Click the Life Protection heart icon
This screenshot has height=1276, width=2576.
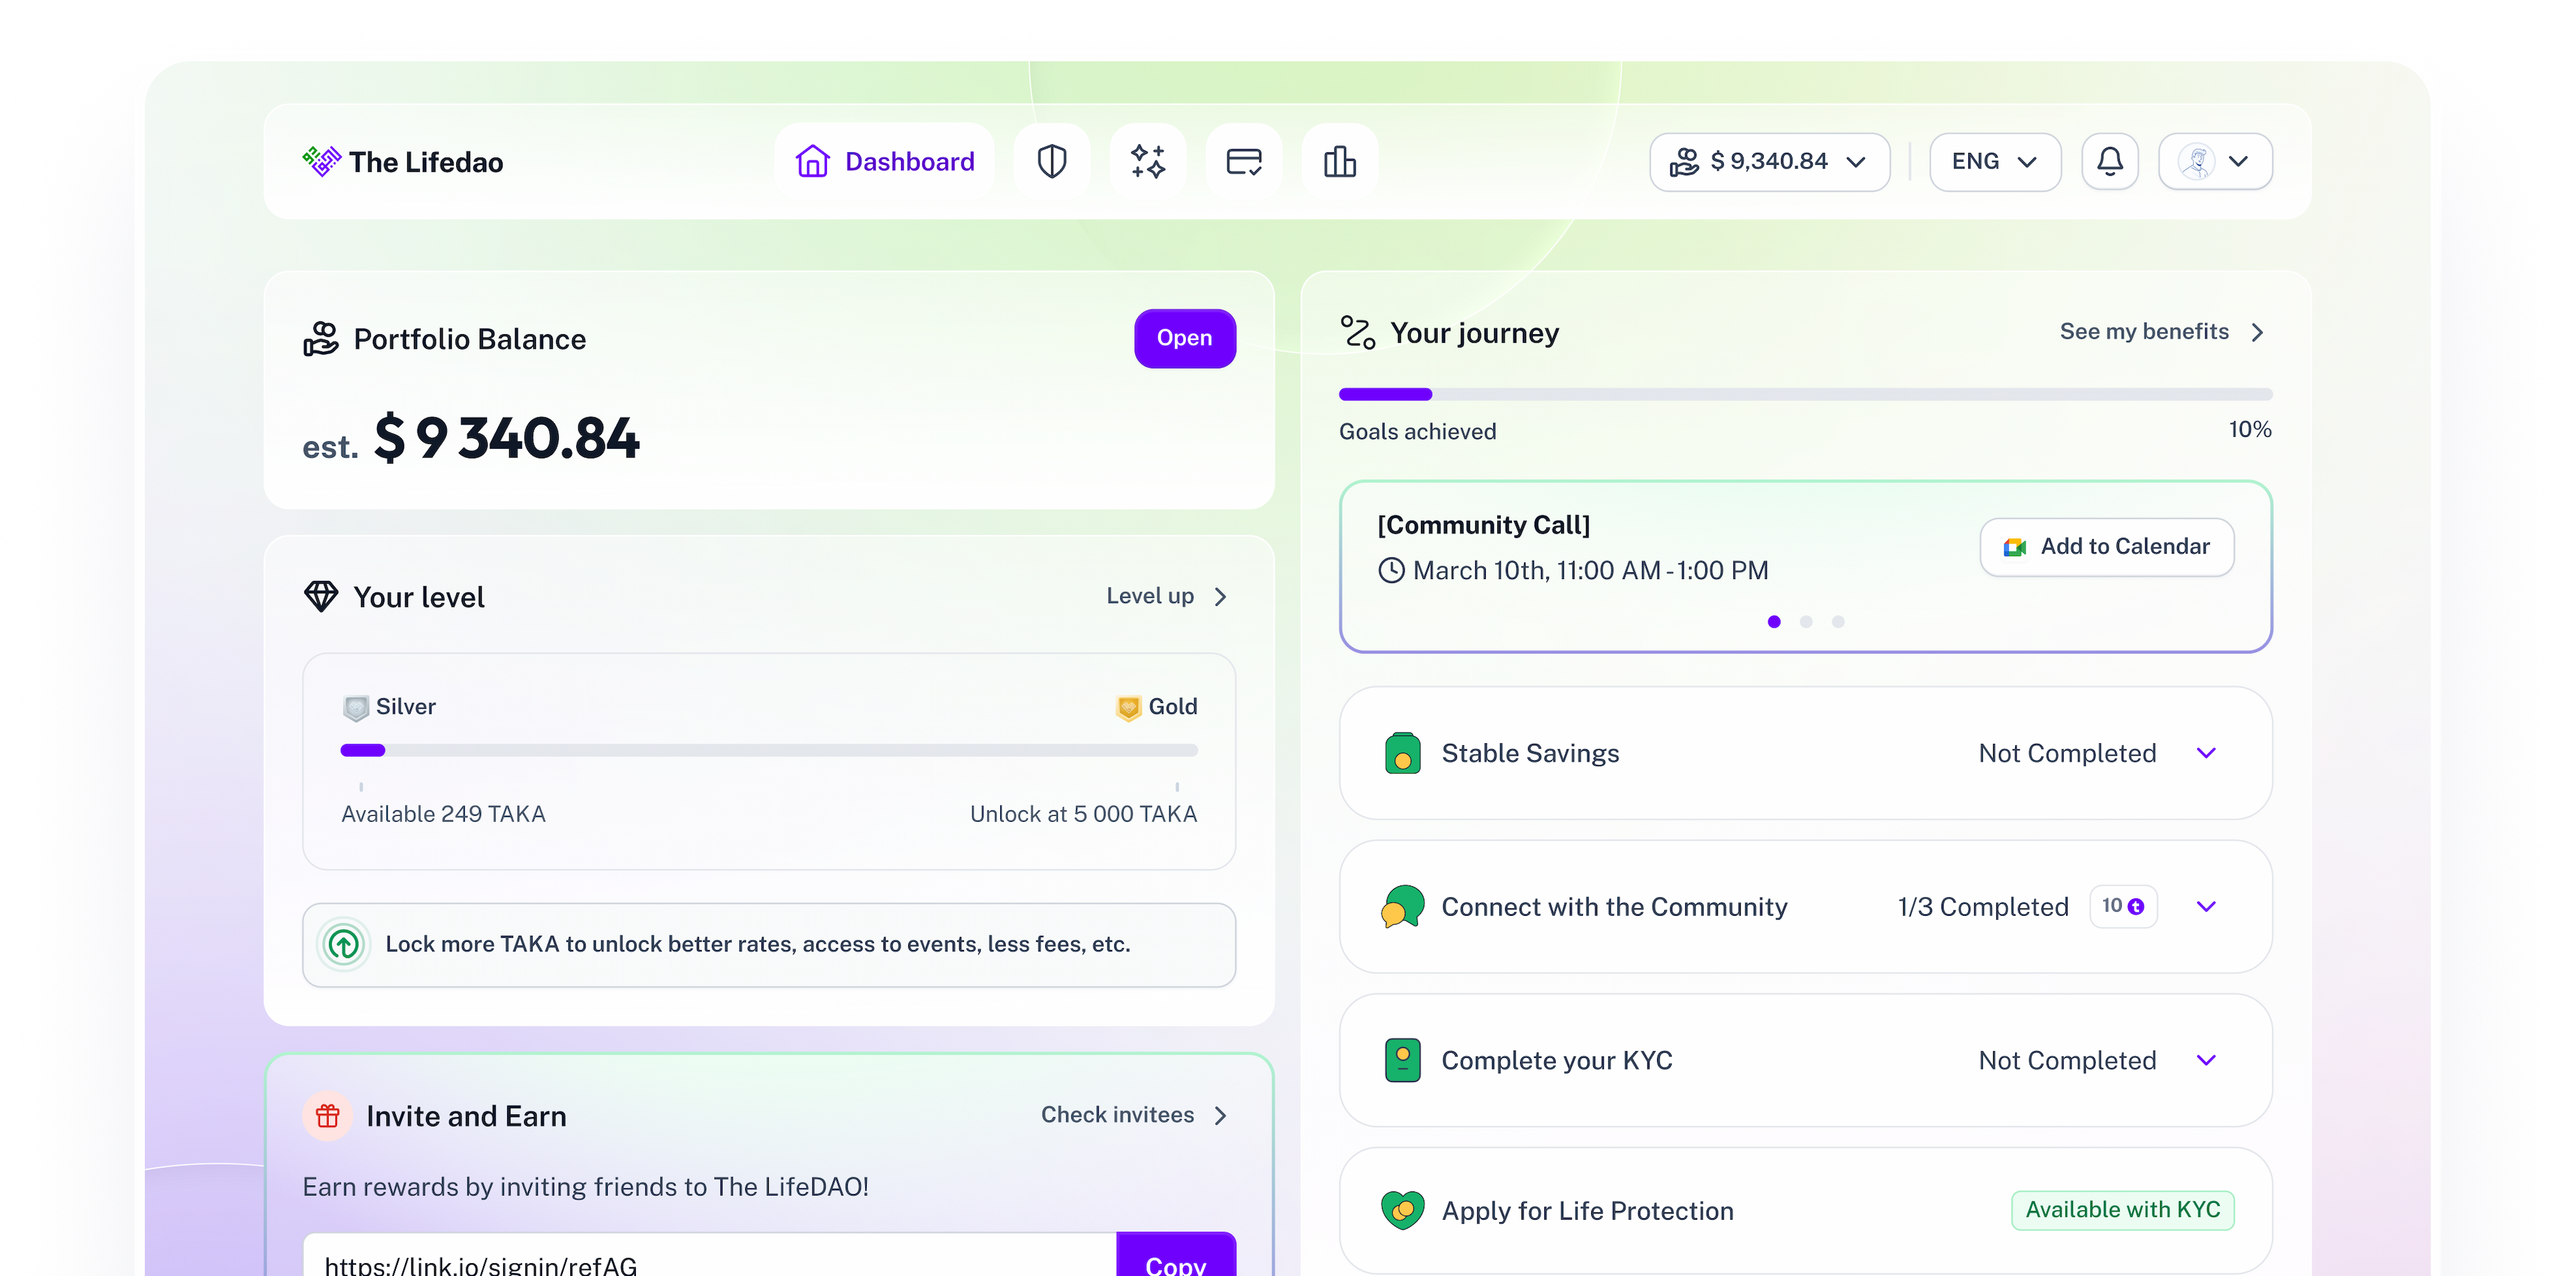point(1402,1210)
